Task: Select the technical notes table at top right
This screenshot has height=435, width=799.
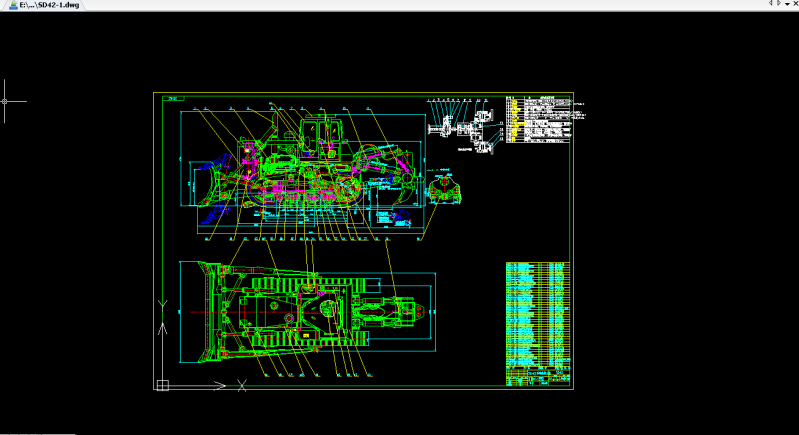Action: (x=540, y=120)
